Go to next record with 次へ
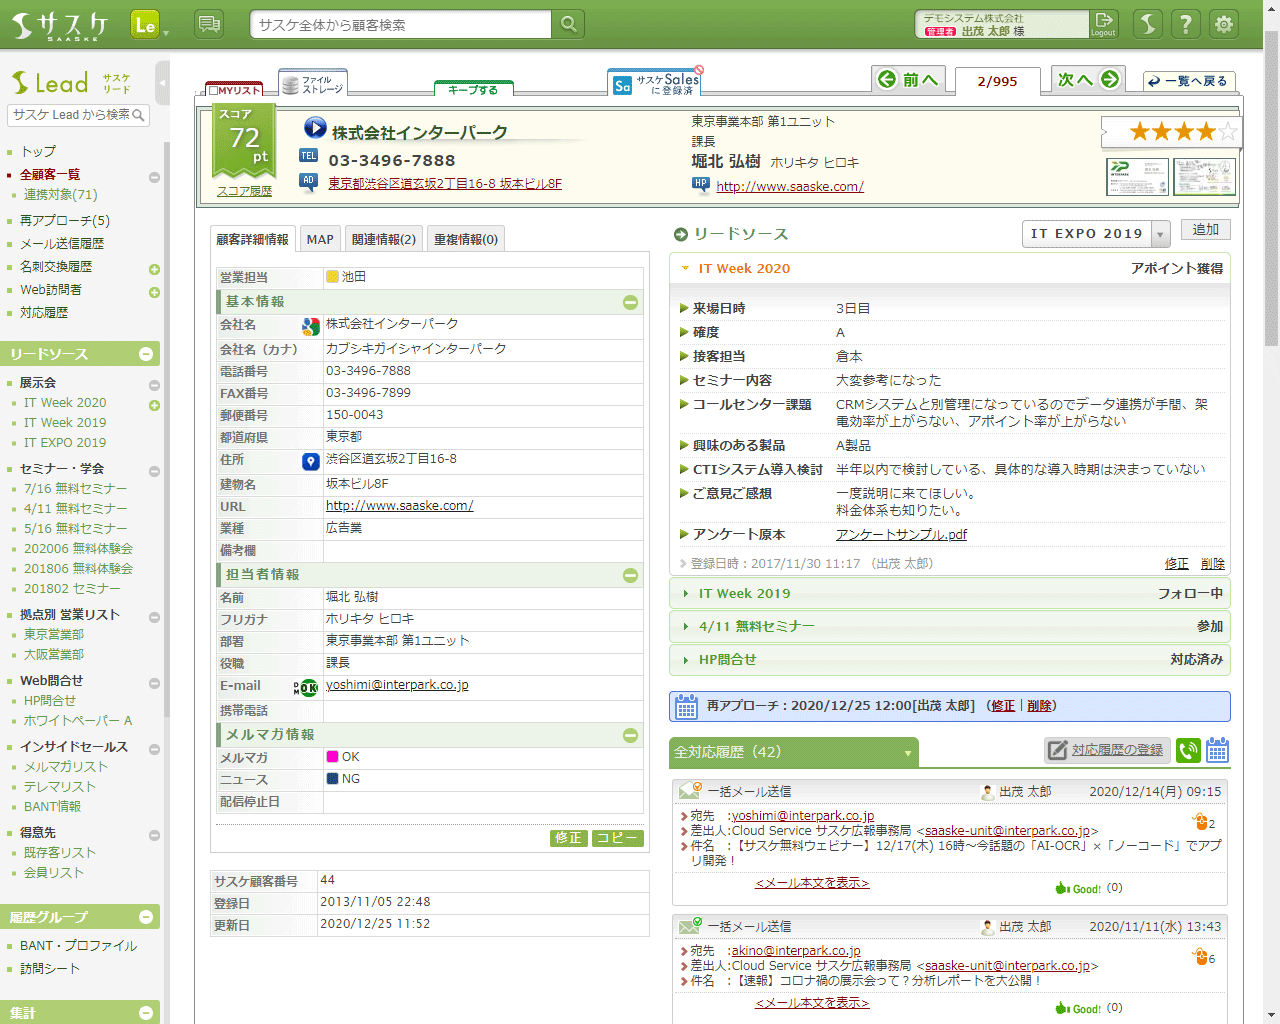This screenshot has width=1280, height=1024. pyautogui.click(x=1088, y=80)
